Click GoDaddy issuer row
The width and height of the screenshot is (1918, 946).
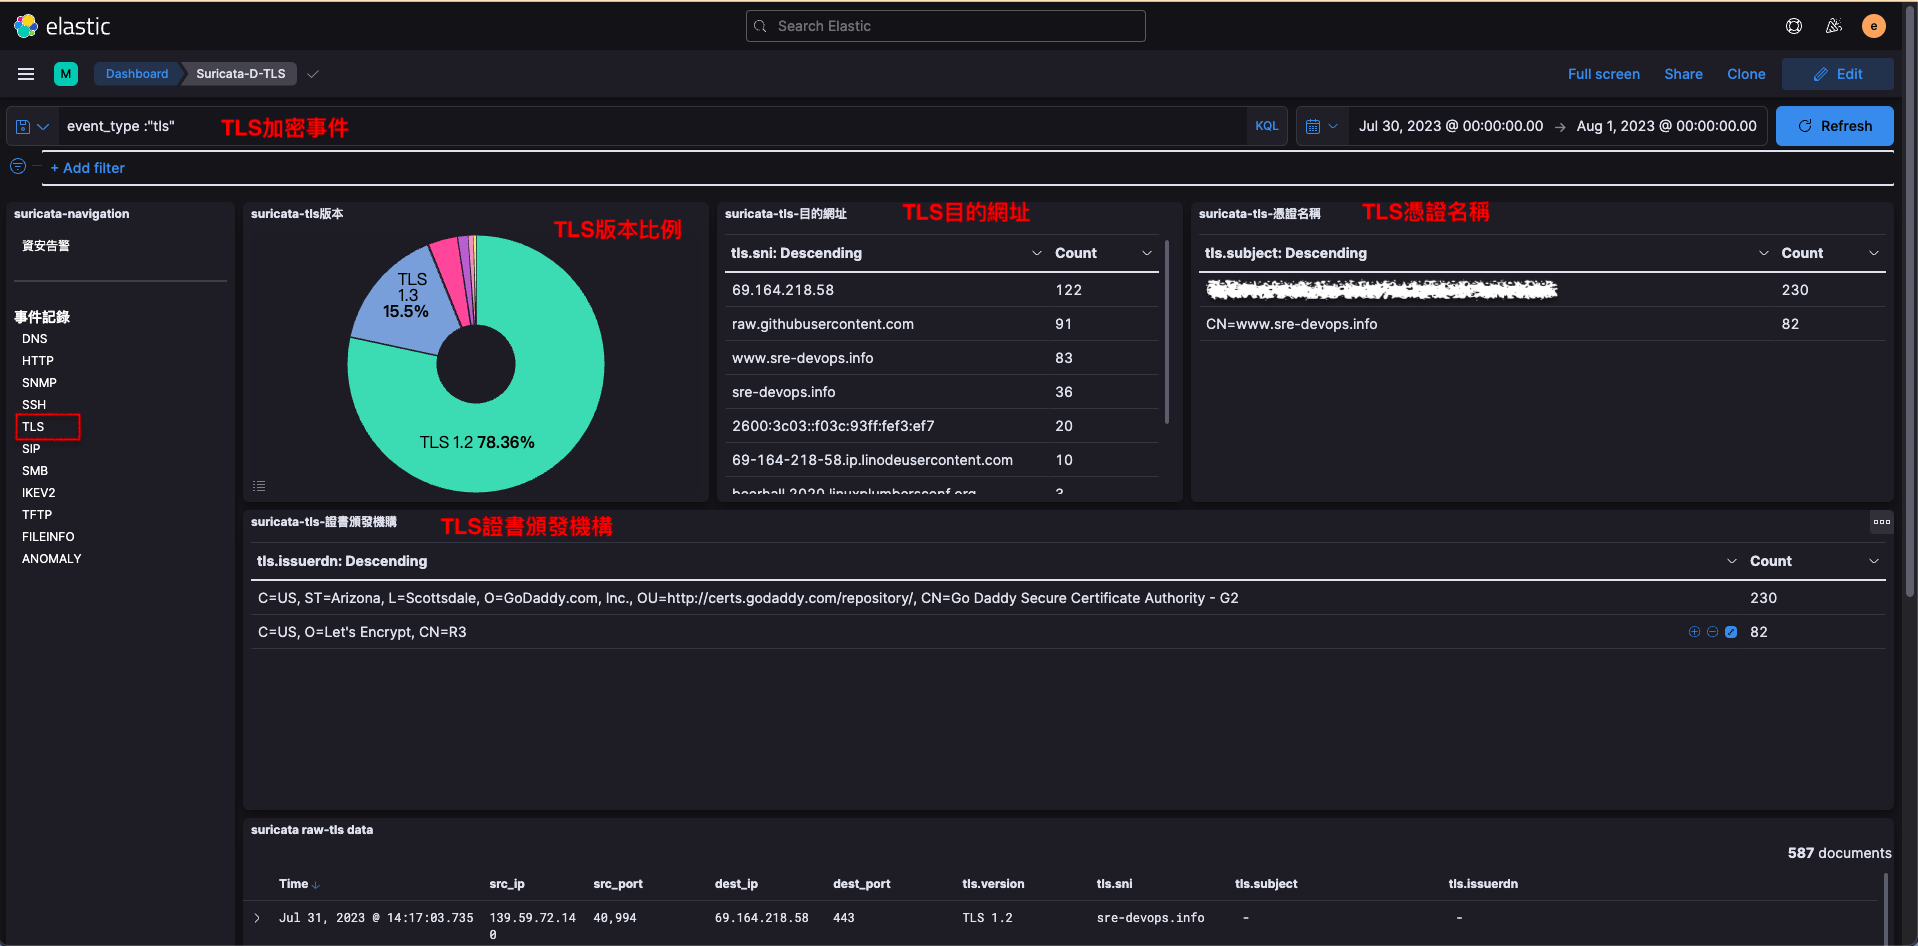[1068, 598]
